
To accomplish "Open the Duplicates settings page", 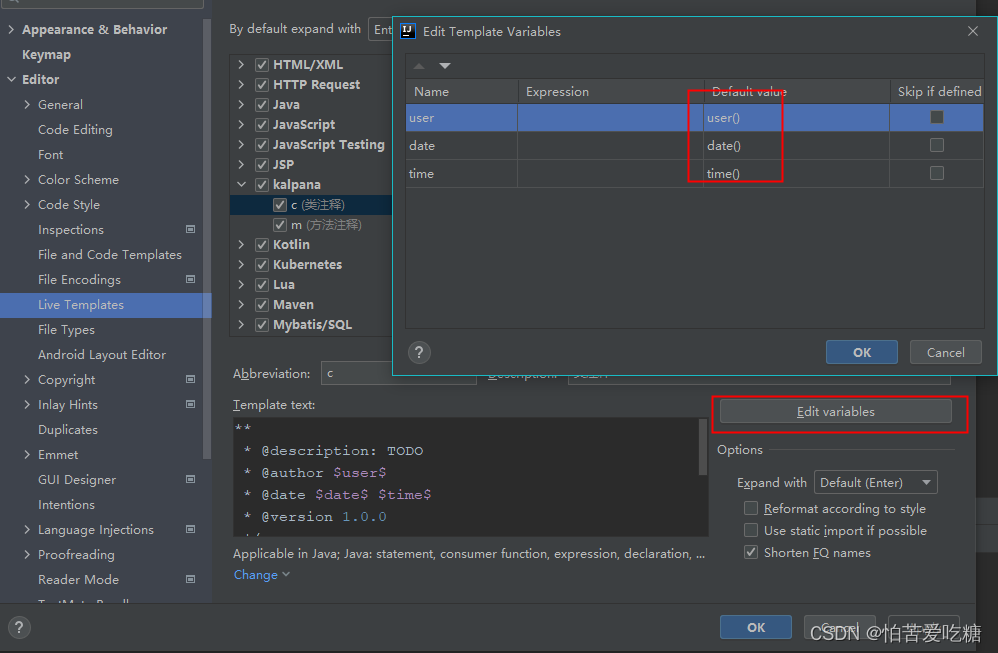I will (67, 430).
